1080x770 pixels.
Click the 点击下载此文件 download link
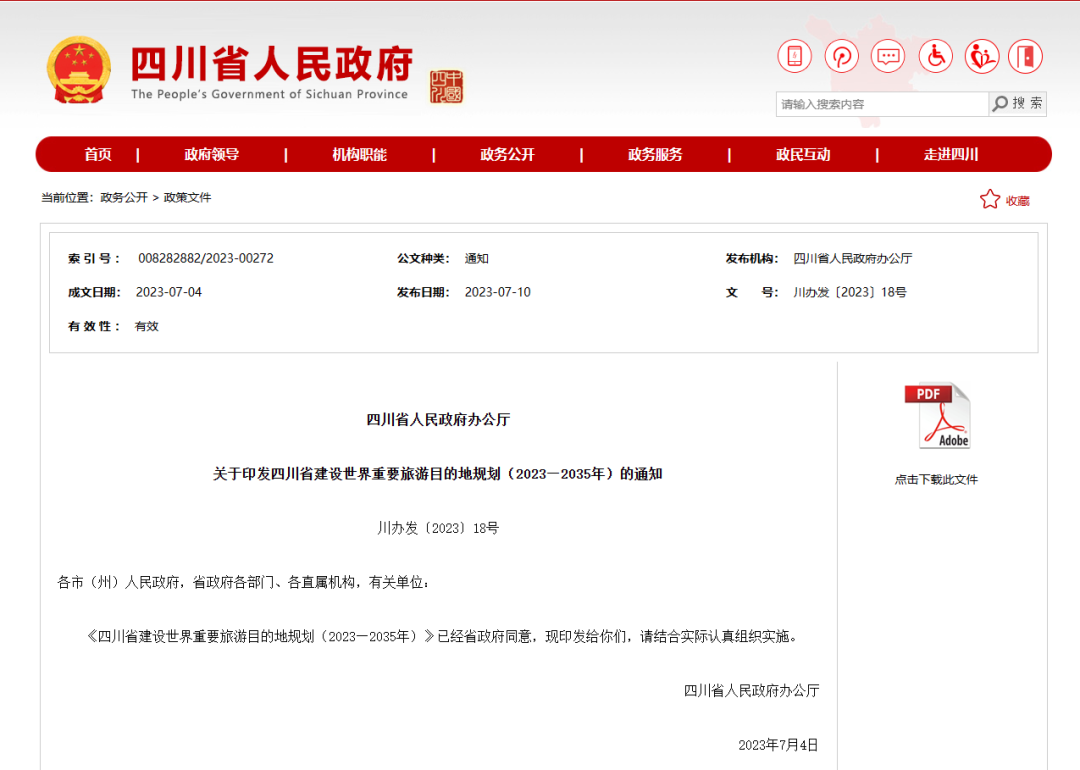click(x=936, y=480)
